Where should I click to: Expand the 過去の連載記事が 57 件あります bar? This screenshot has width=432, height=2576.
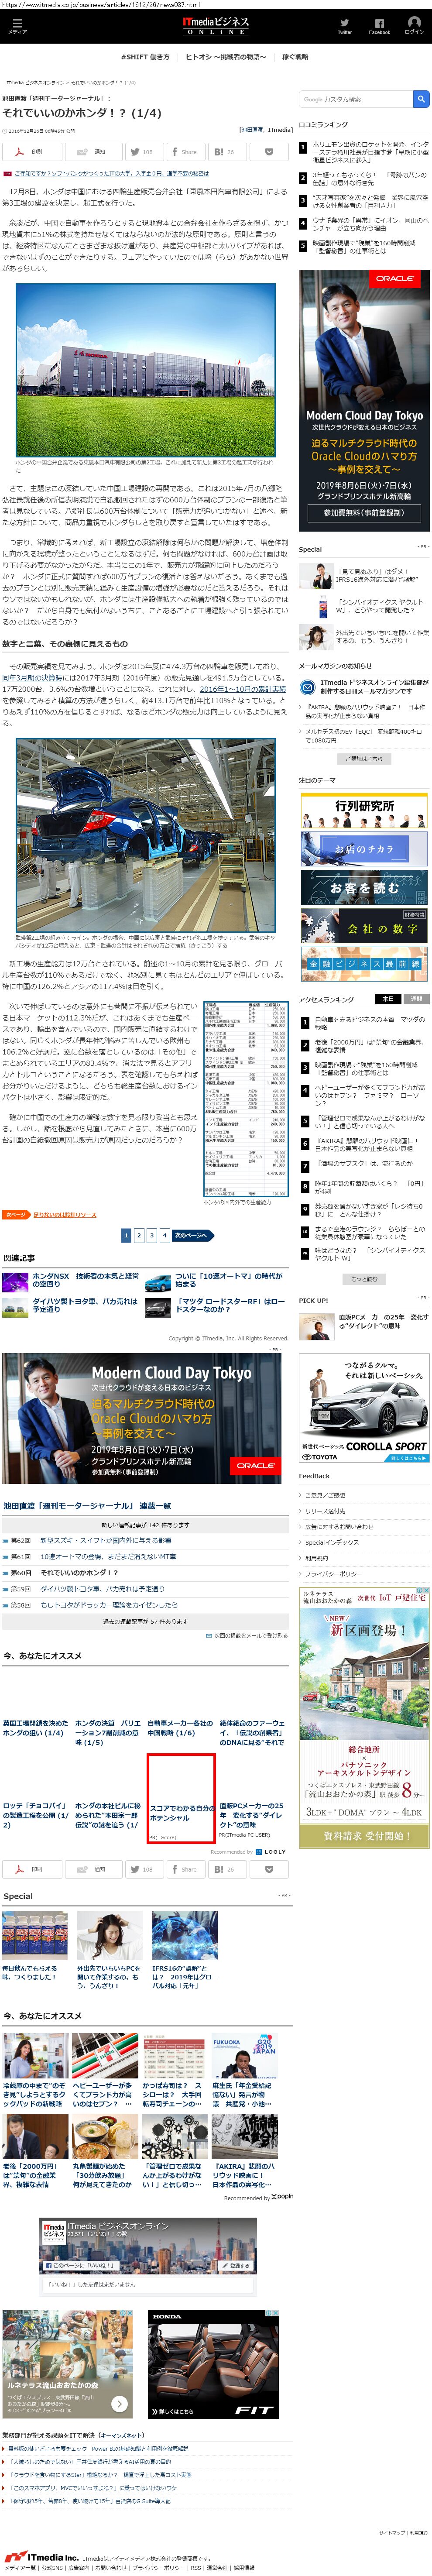click(145, 1621)
